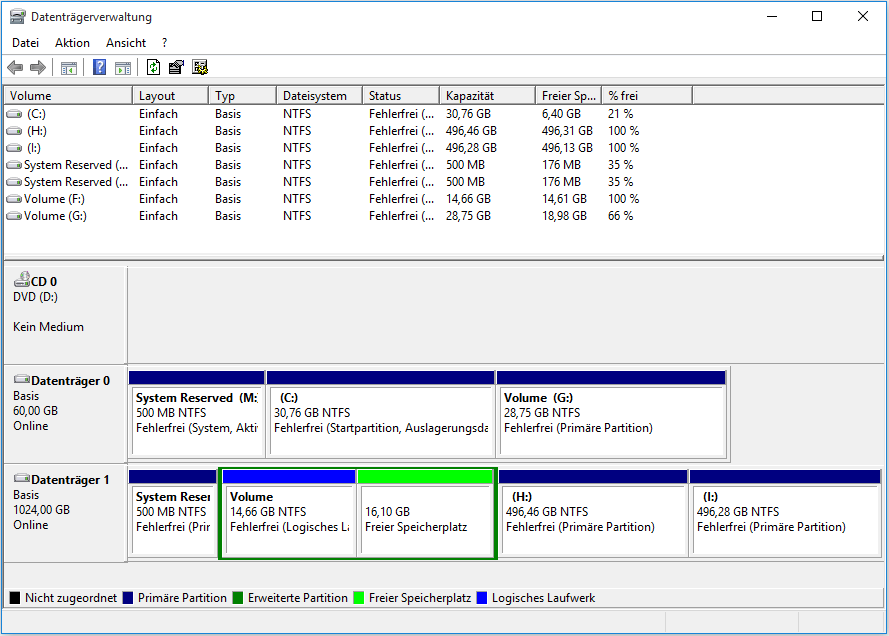Toggle the action pane icon
The height and width of the screenshot is (636, 889).
(x=122, y=67)
